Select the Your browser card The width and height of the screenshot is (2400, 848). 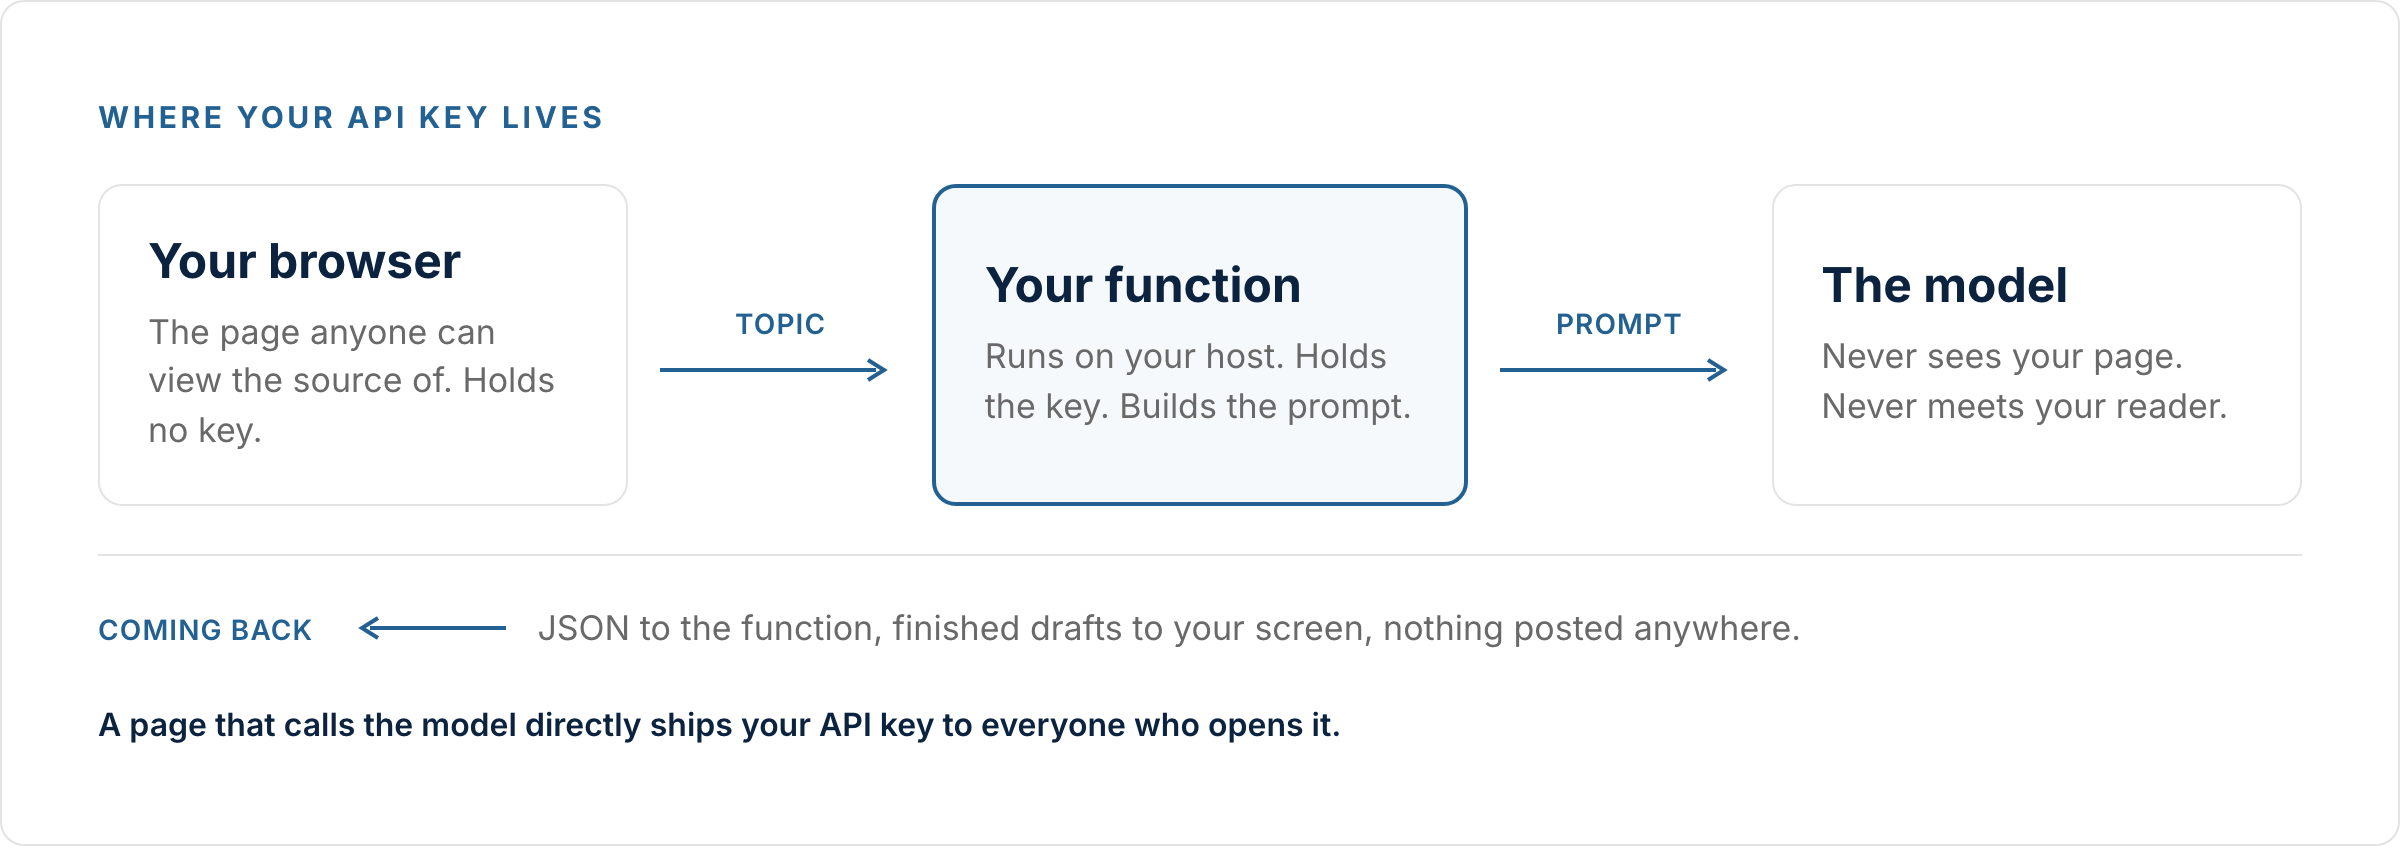pyautogui.click(x=363, y=345)
